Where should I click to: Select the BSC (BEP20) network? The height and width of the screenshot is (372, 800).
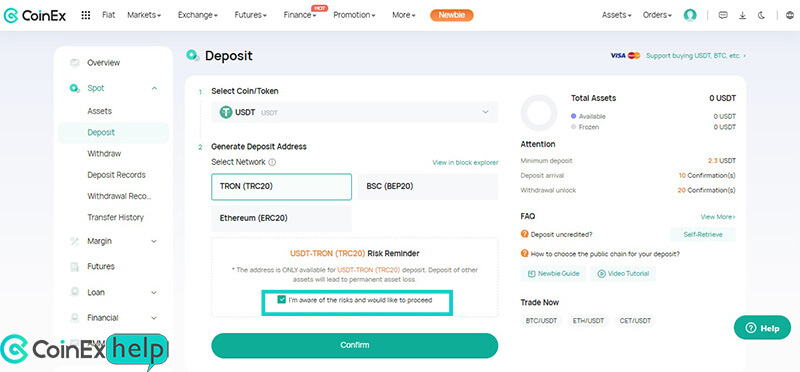click(x=428, y=187)
